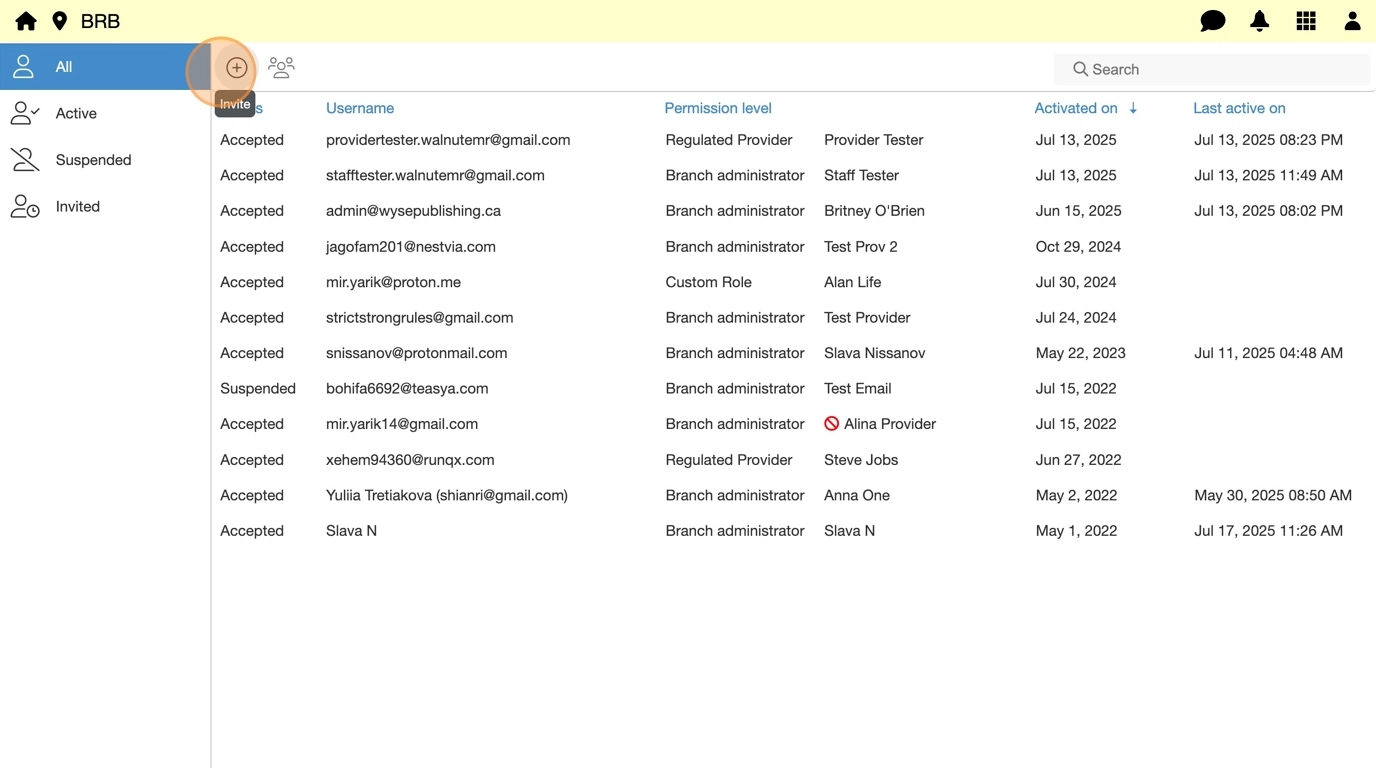Show Suspended users list
The width and height of the screenshot is (1376, 768).
click(x=93, y=160)
